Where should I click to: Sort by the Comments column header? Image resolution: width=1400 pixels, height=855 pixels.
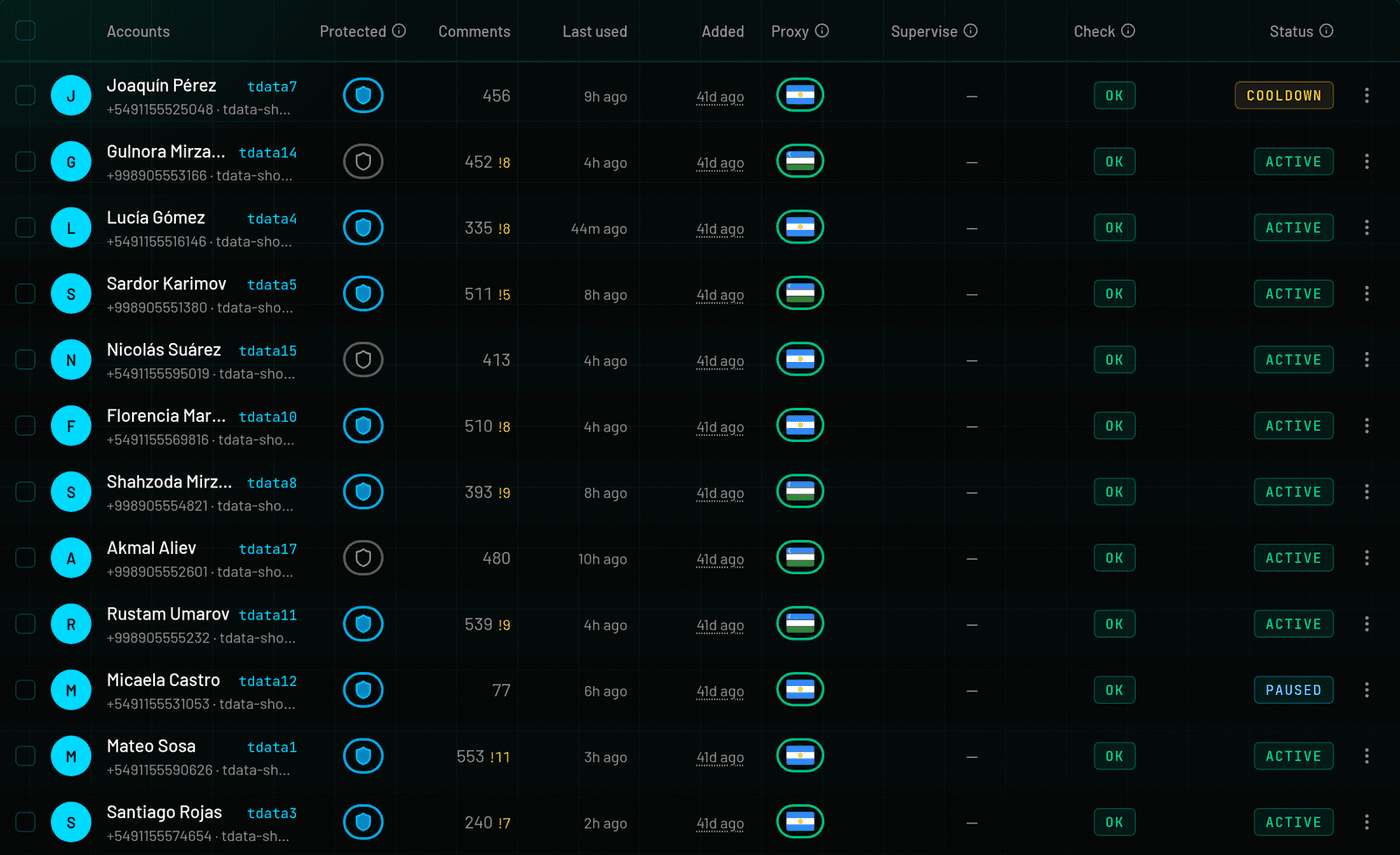[x=474, y=31]
